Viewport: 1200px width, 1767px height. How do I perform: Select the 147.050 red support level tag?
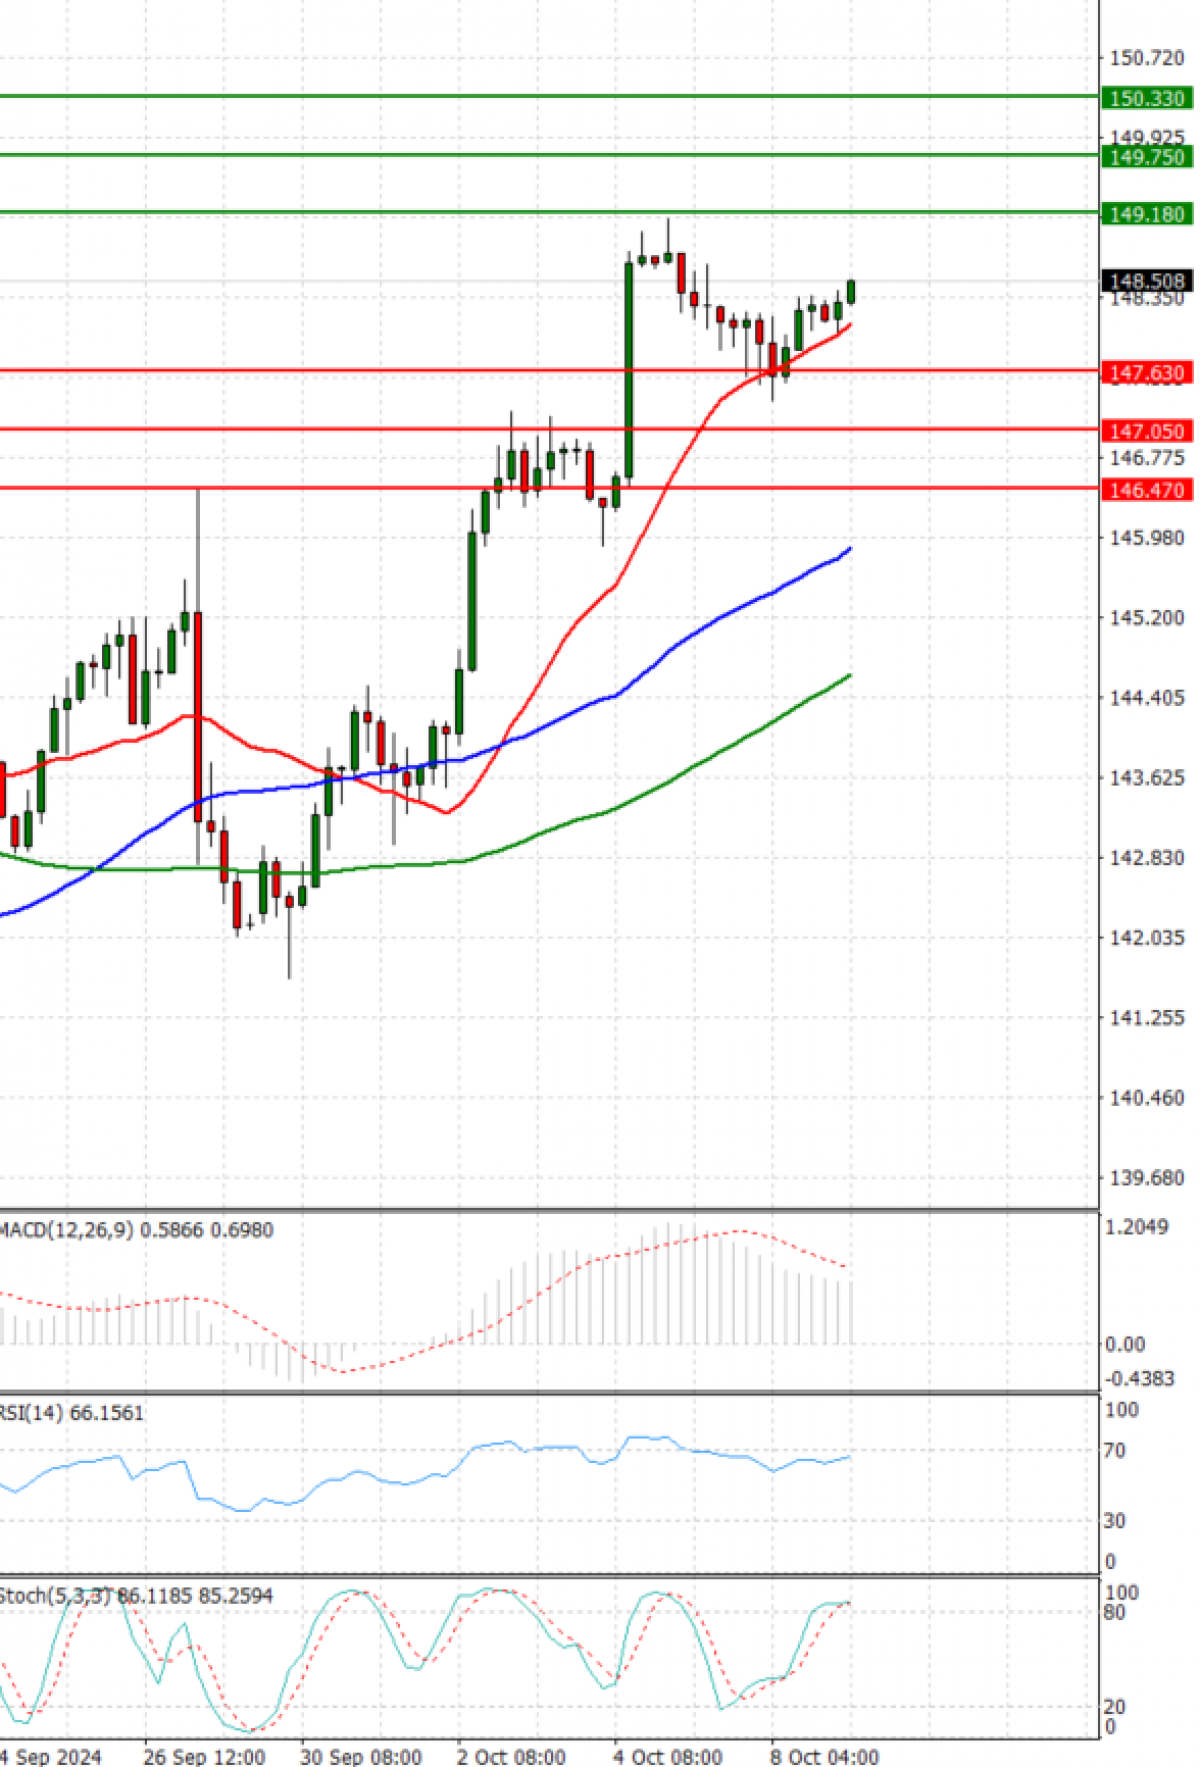point(1146,431)
